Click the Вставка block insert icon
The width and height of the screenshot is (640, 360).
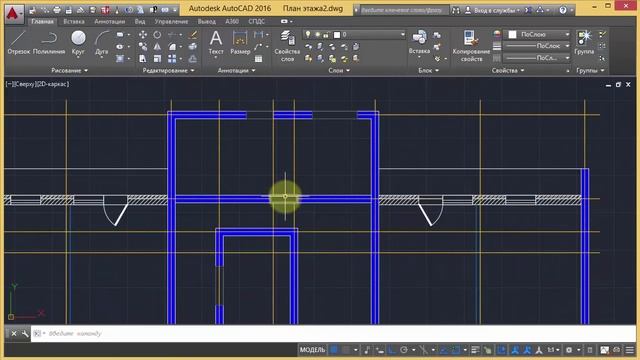pos(419,42)
